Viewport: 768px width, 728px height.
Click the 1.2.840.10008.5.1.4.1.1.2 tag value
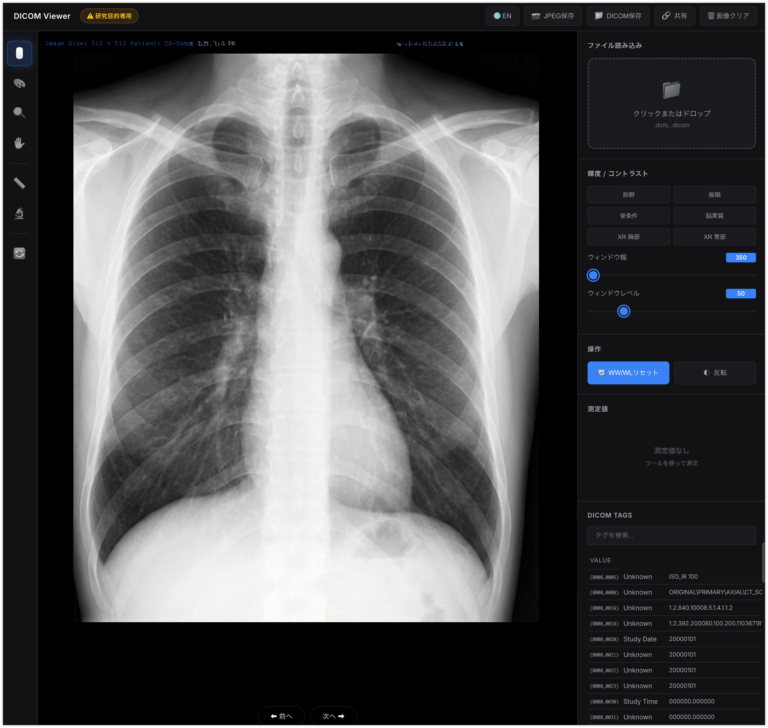tap(700, 607)
